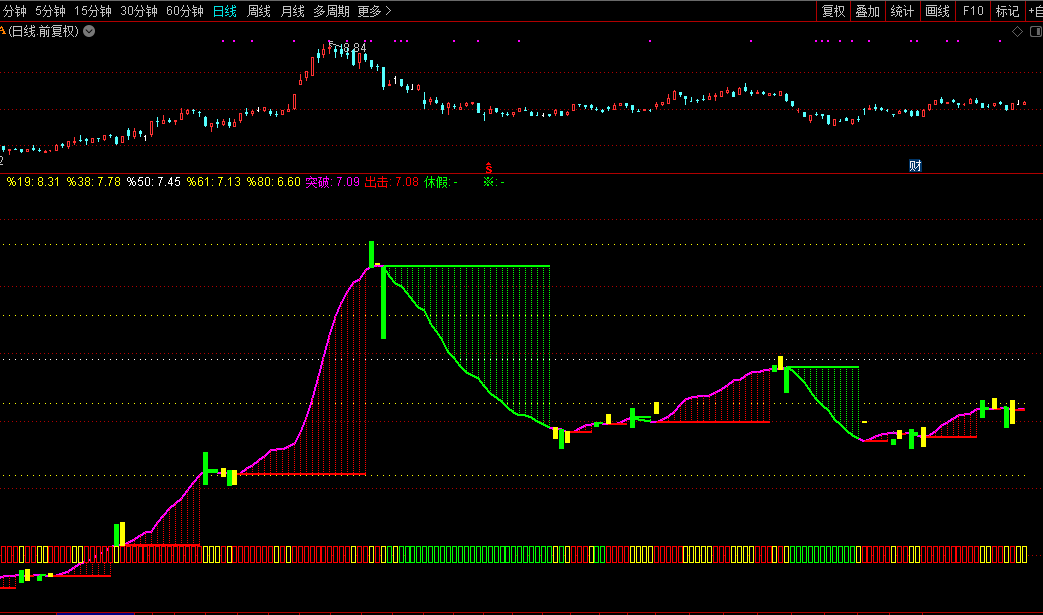Click the red S marker below the candlestick chart

tap(489, 166)
